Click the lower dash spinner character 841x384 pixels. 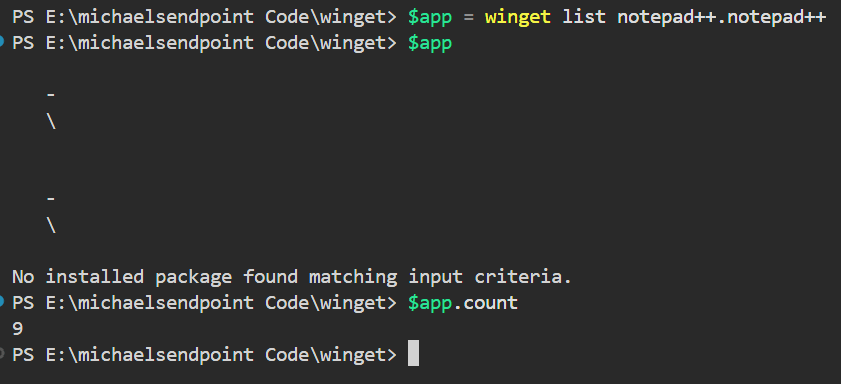(51, 199)
